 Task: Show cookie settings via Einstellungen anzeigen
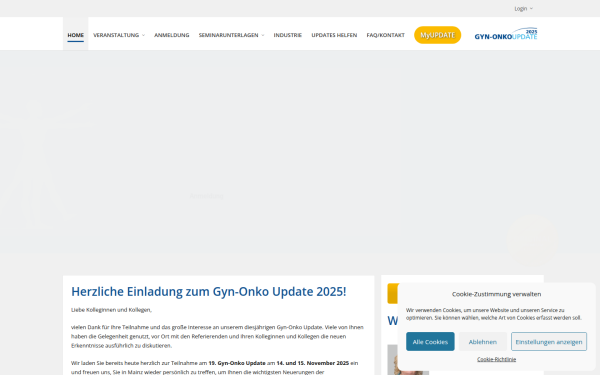coord(549,342)
